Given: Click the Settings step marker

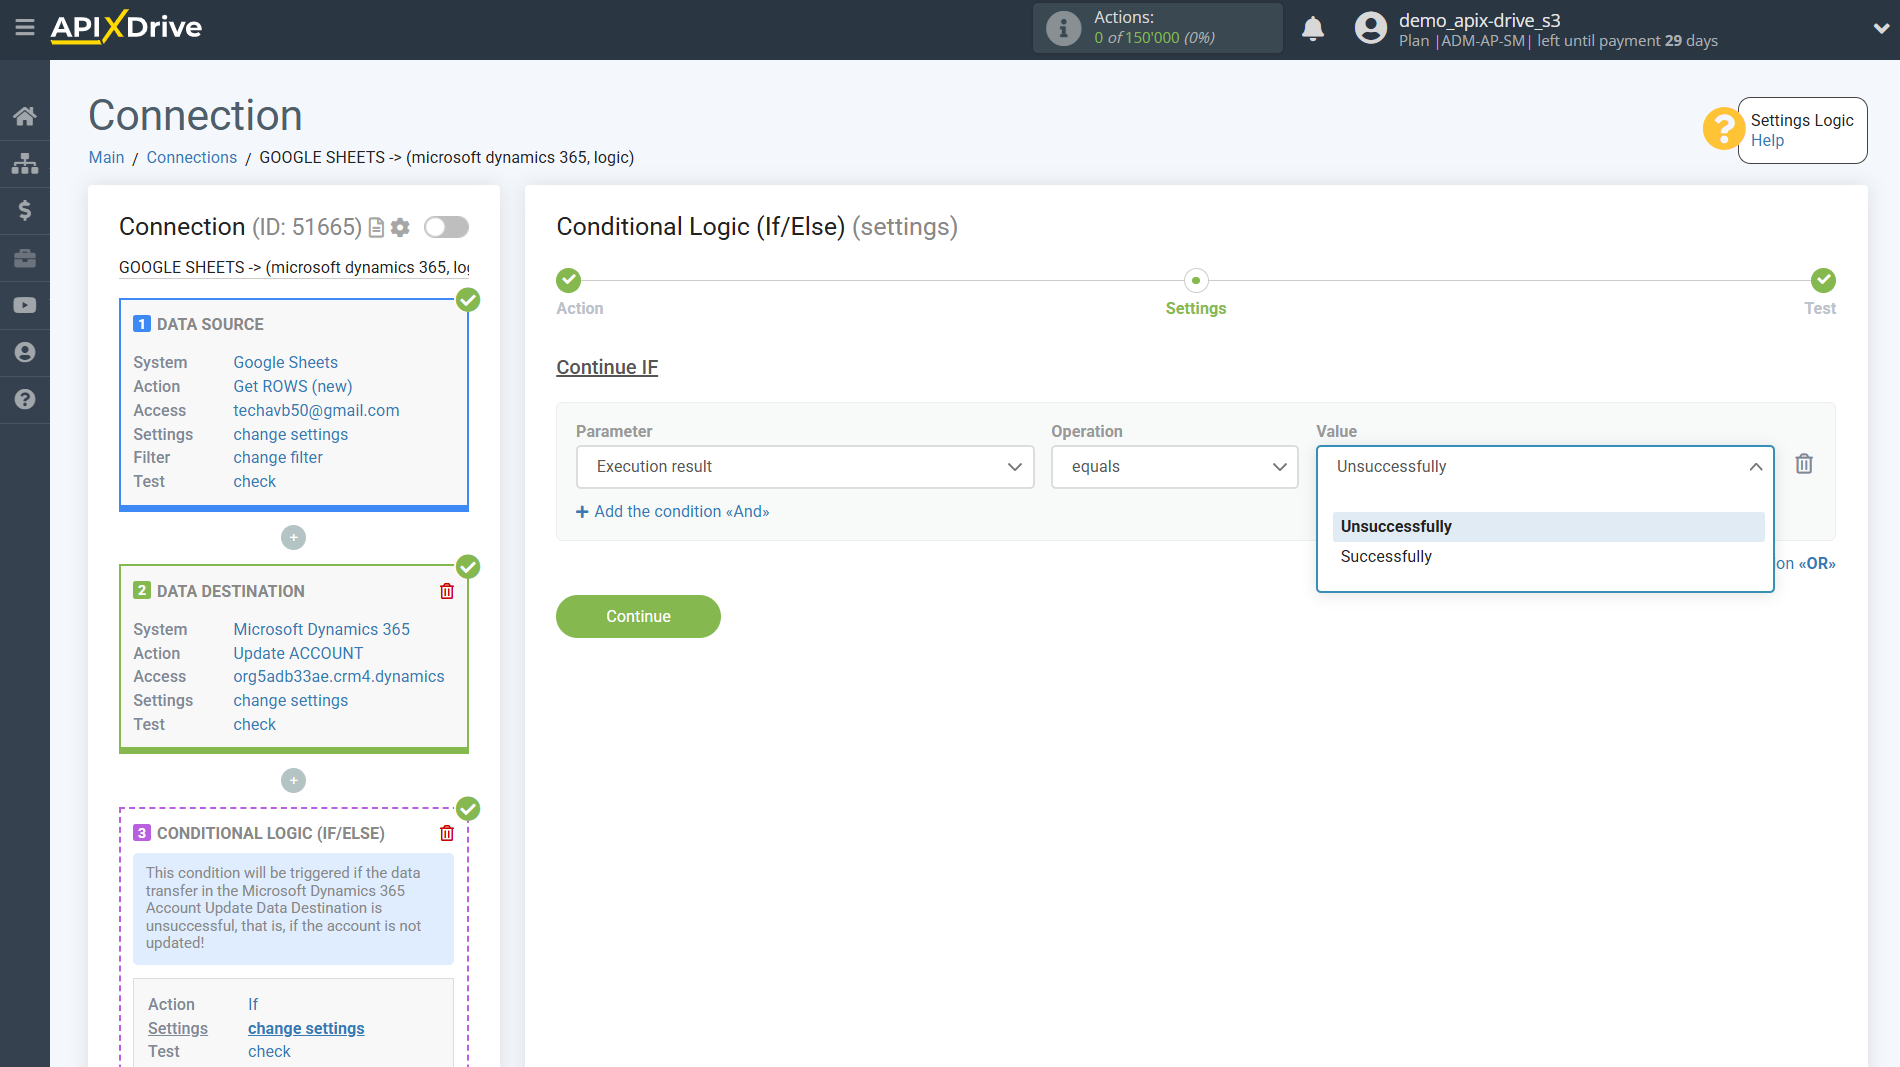Looking at the screenshot, I should [x=1196, y=280].
